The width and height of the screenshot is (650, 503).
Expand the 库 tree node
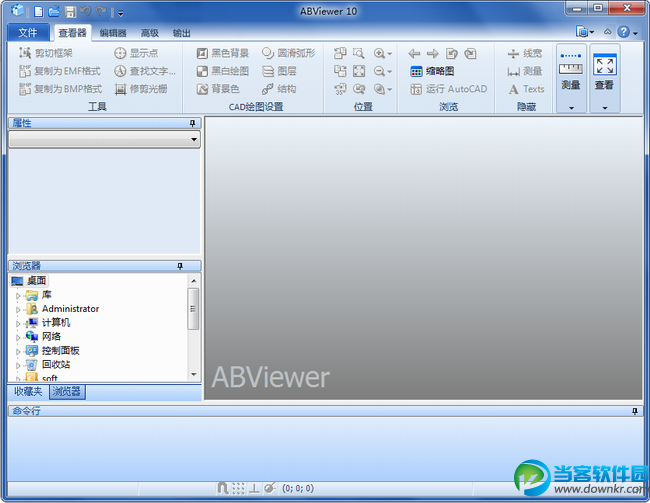tap(18, 296)
